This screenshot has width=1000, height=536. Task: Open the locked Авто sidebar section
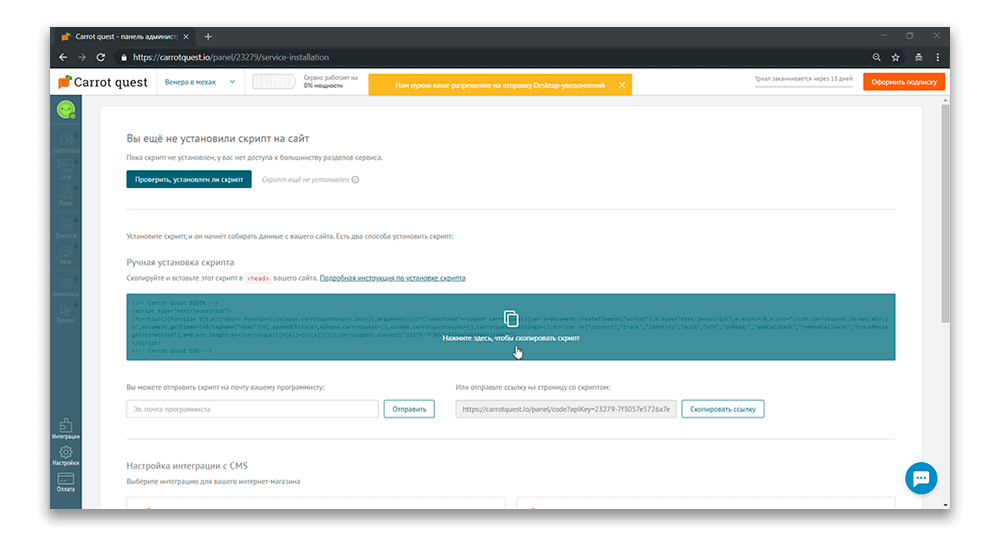coord(66,254)
